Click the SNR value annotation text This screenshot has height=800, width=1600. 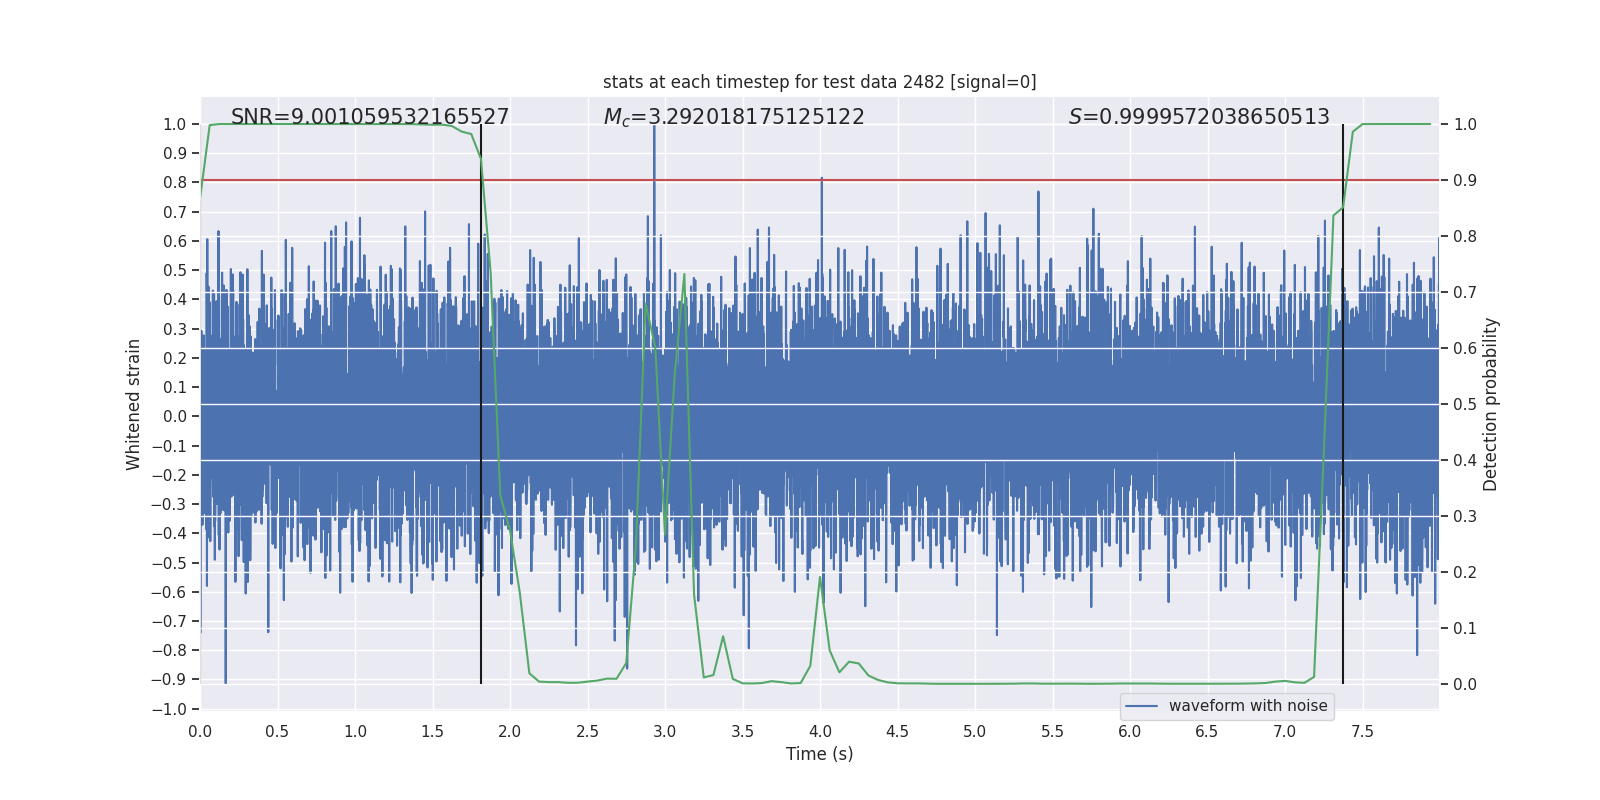click(370, 117)
